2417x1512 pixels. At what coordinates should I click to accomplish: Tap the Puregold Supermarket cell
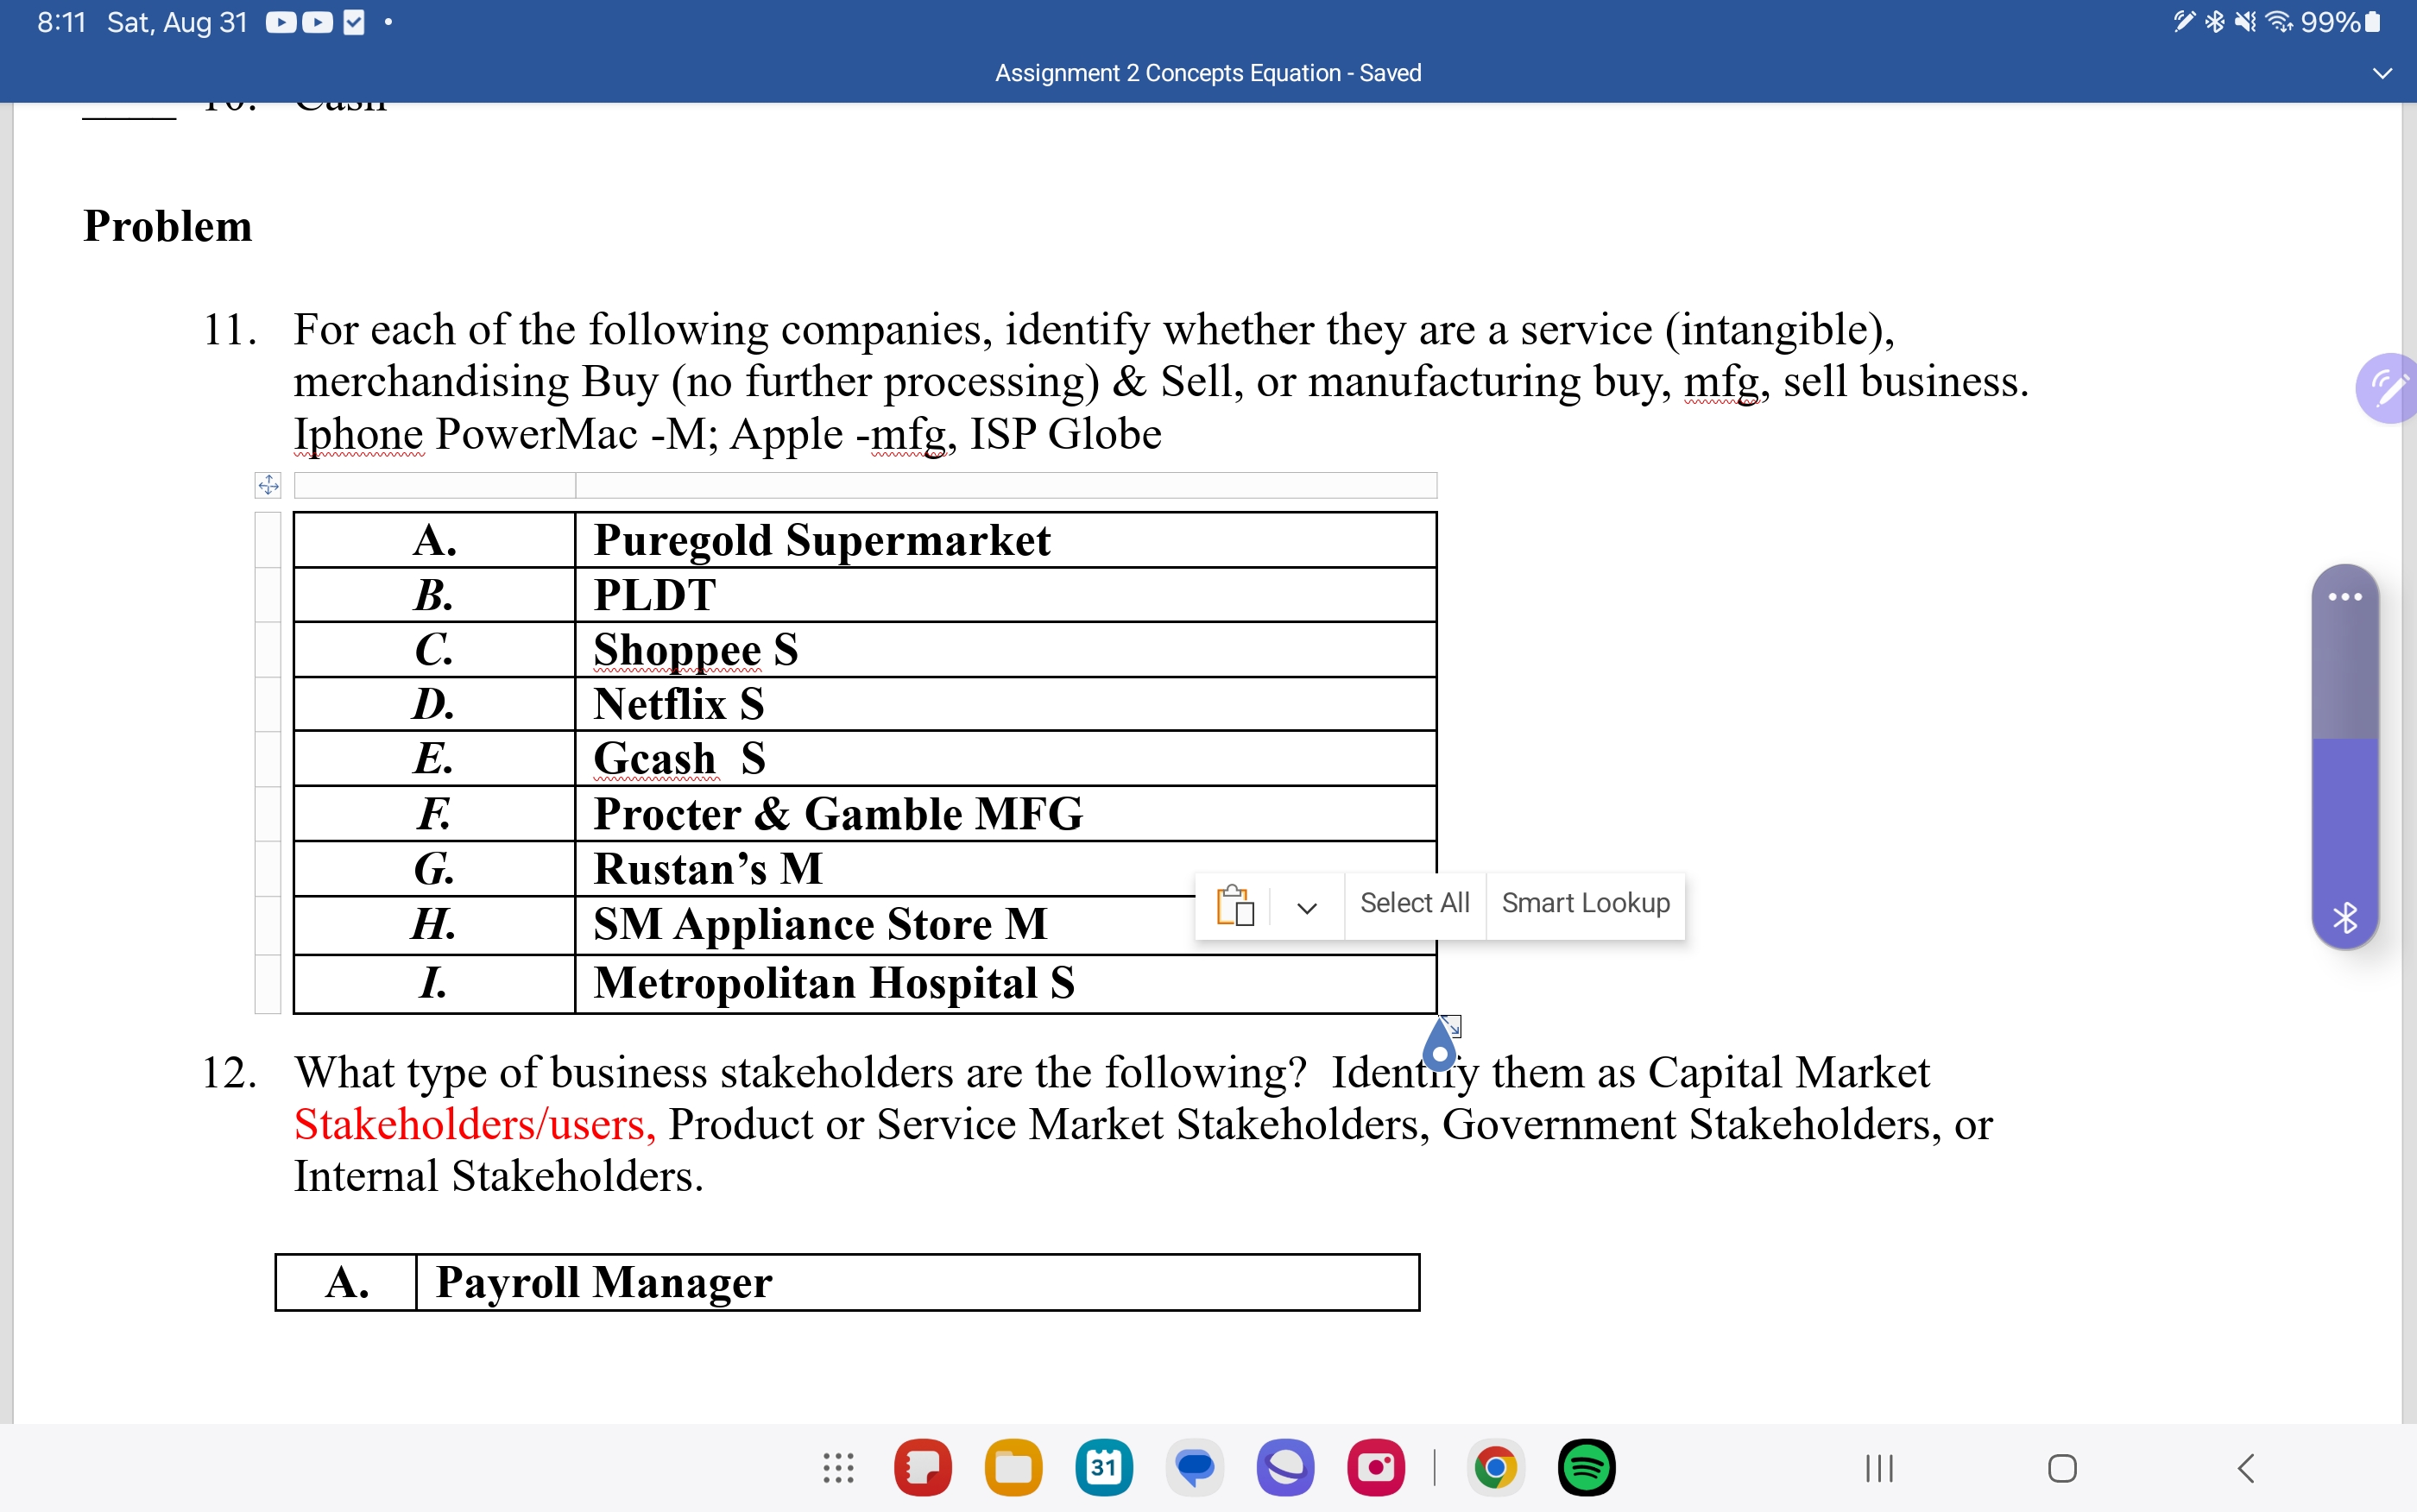coord(1005,540)
